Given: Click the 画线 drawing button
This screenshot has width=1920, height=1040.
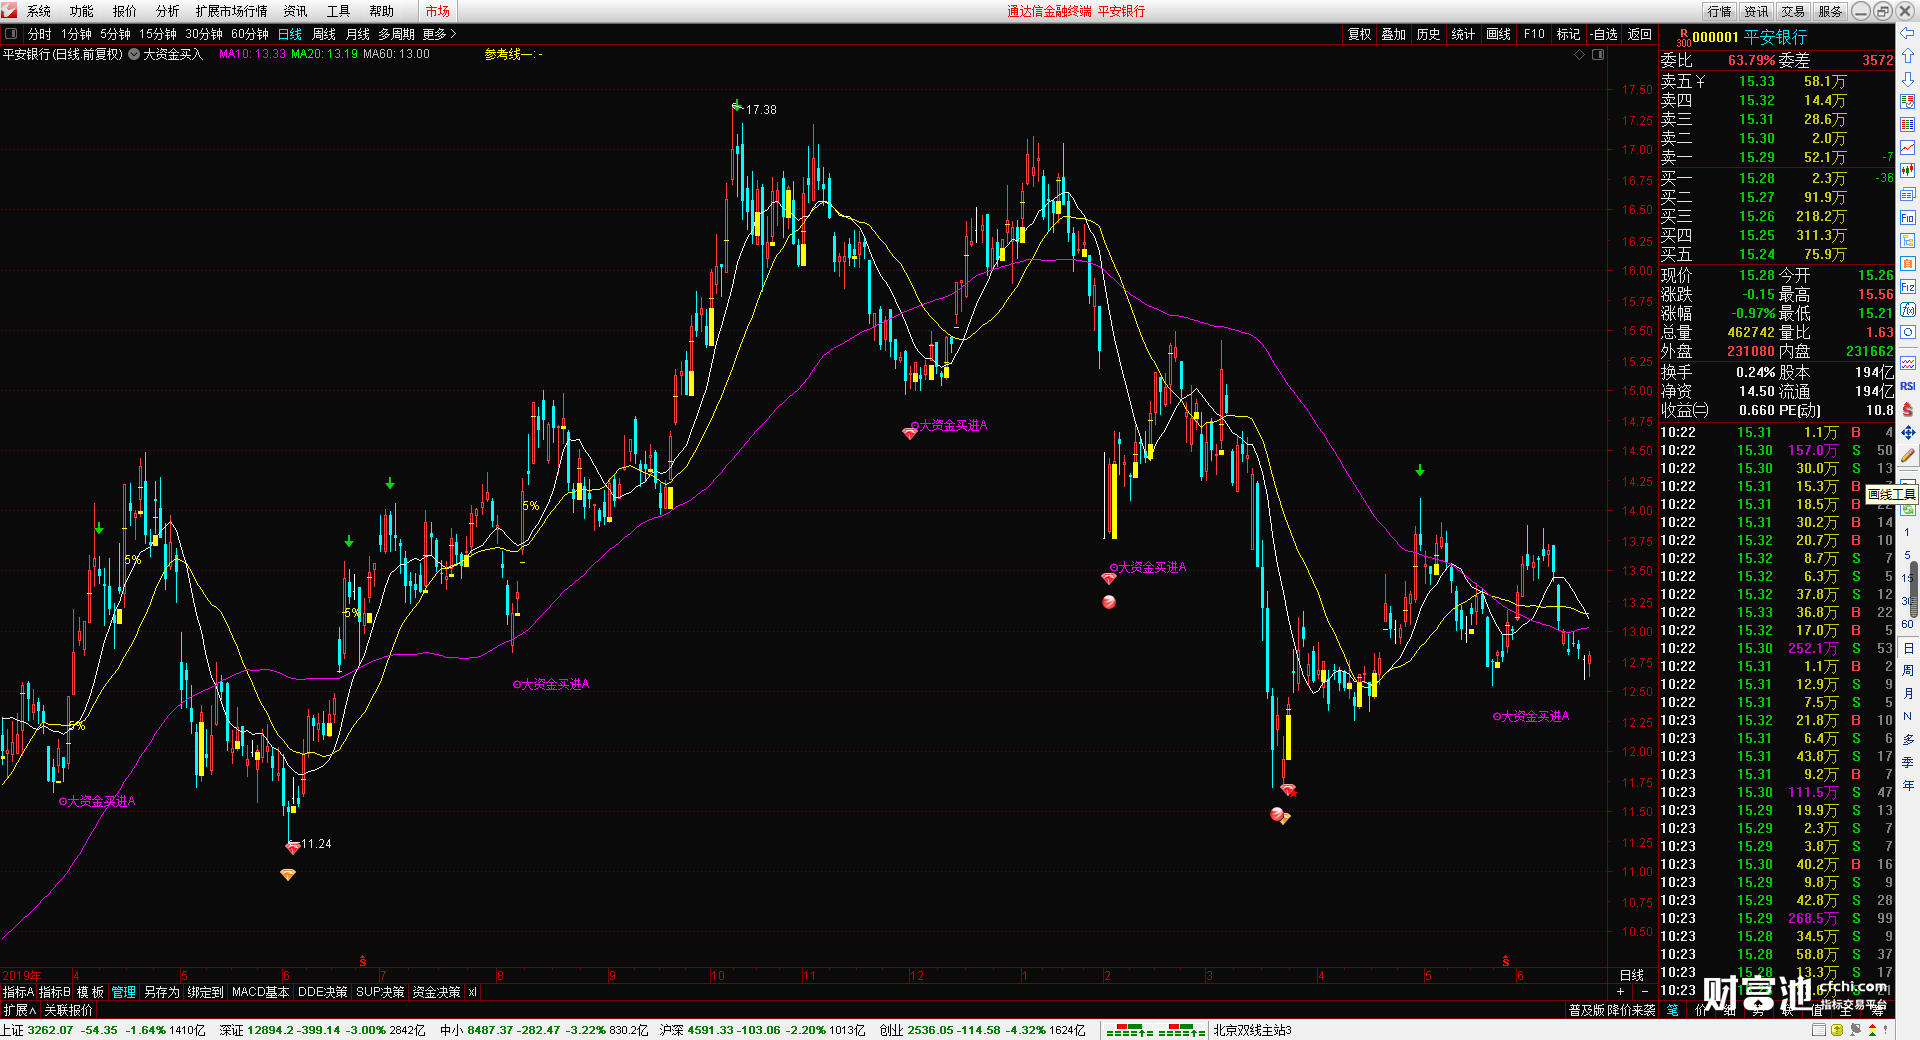Looking at the screenshot, I should [1499, 34].
